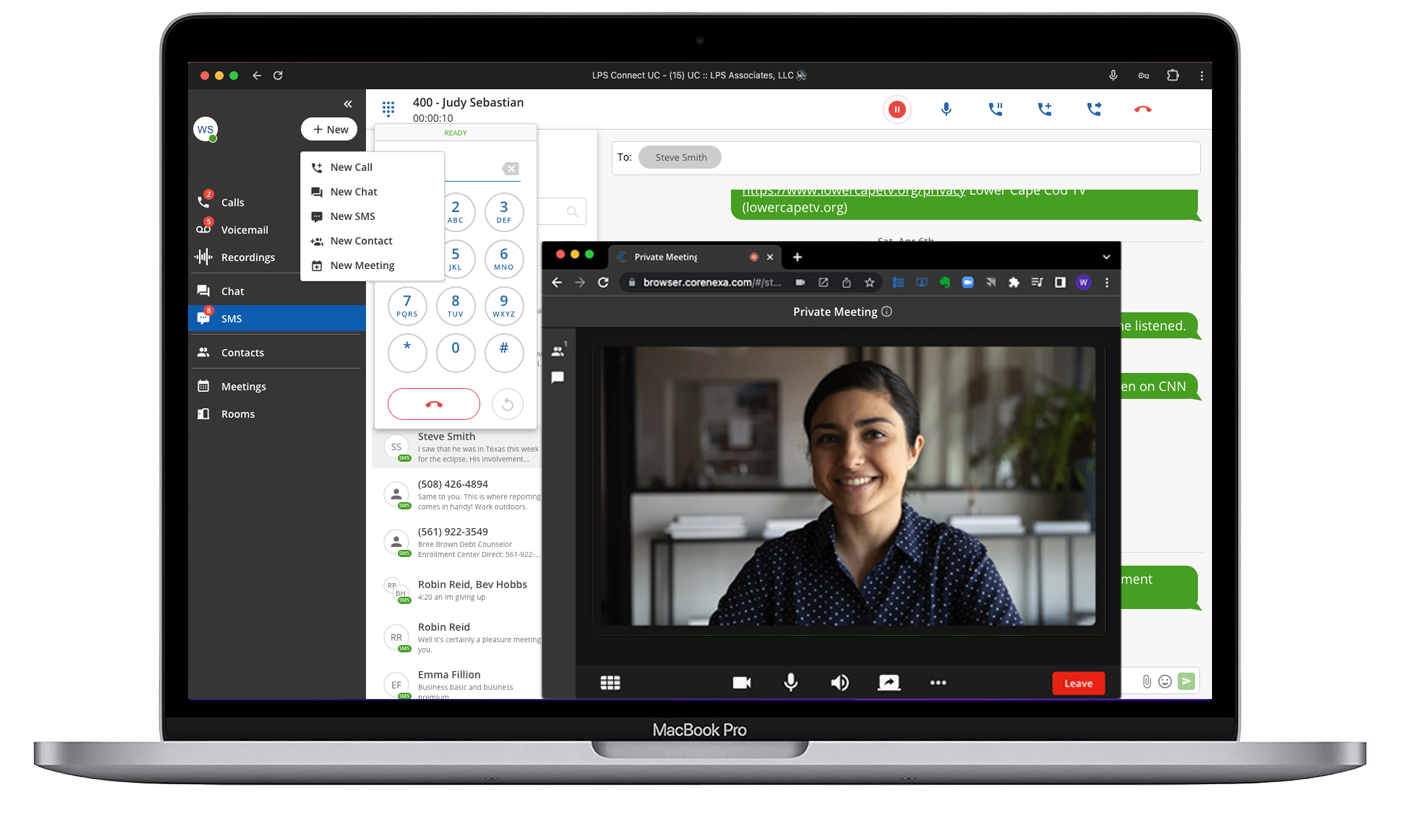Choose New Call from the menu
This screenshot has height=829, width=1406.
pos(372,167)
